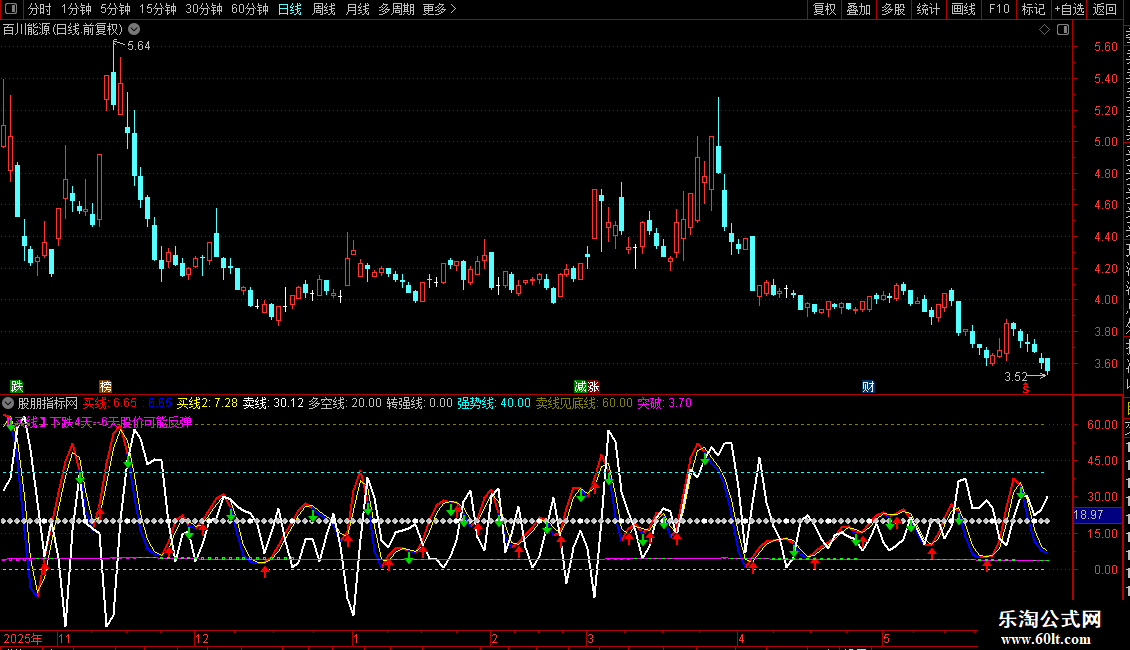Expand the 更多 periods menu
This screenshot has height=650, width=1130.
[x=440, y=9]
